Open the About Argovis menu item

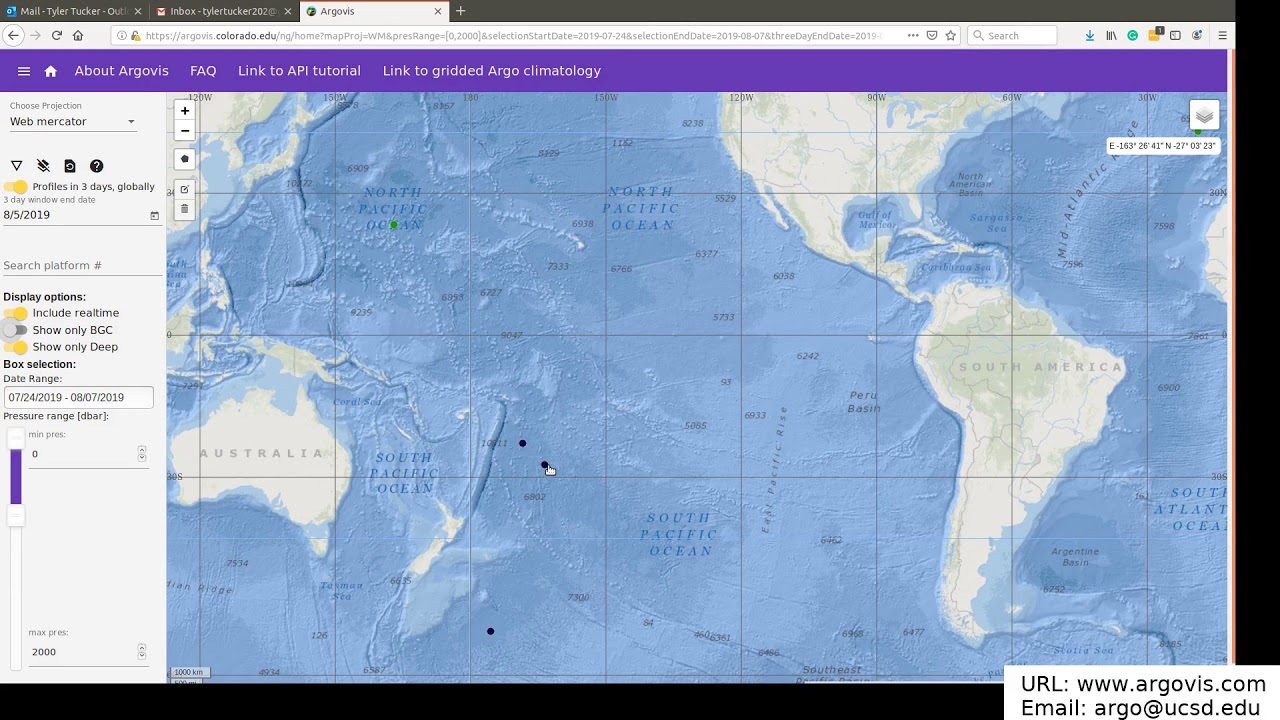(x=121, y=71)
